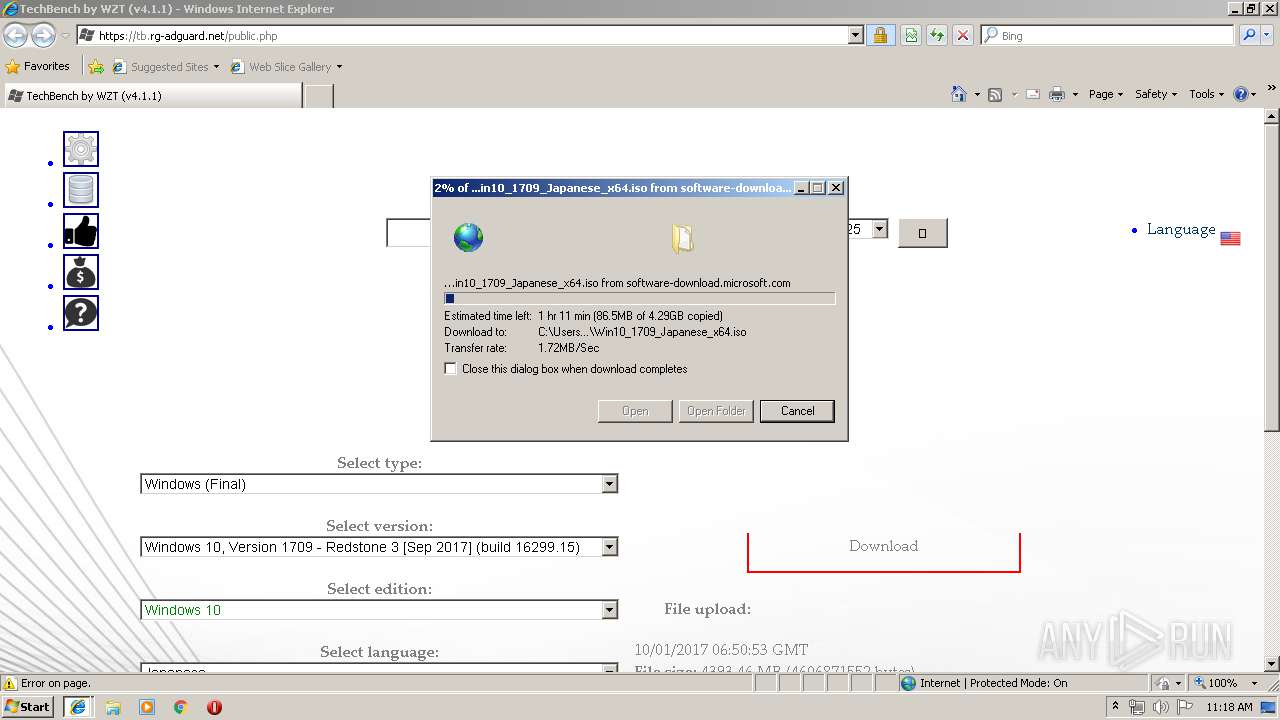1280x720 pixels.
Task: Open the zoom level dropdown at 100%
Action: pyautogui.click(x=1254, y=683)
